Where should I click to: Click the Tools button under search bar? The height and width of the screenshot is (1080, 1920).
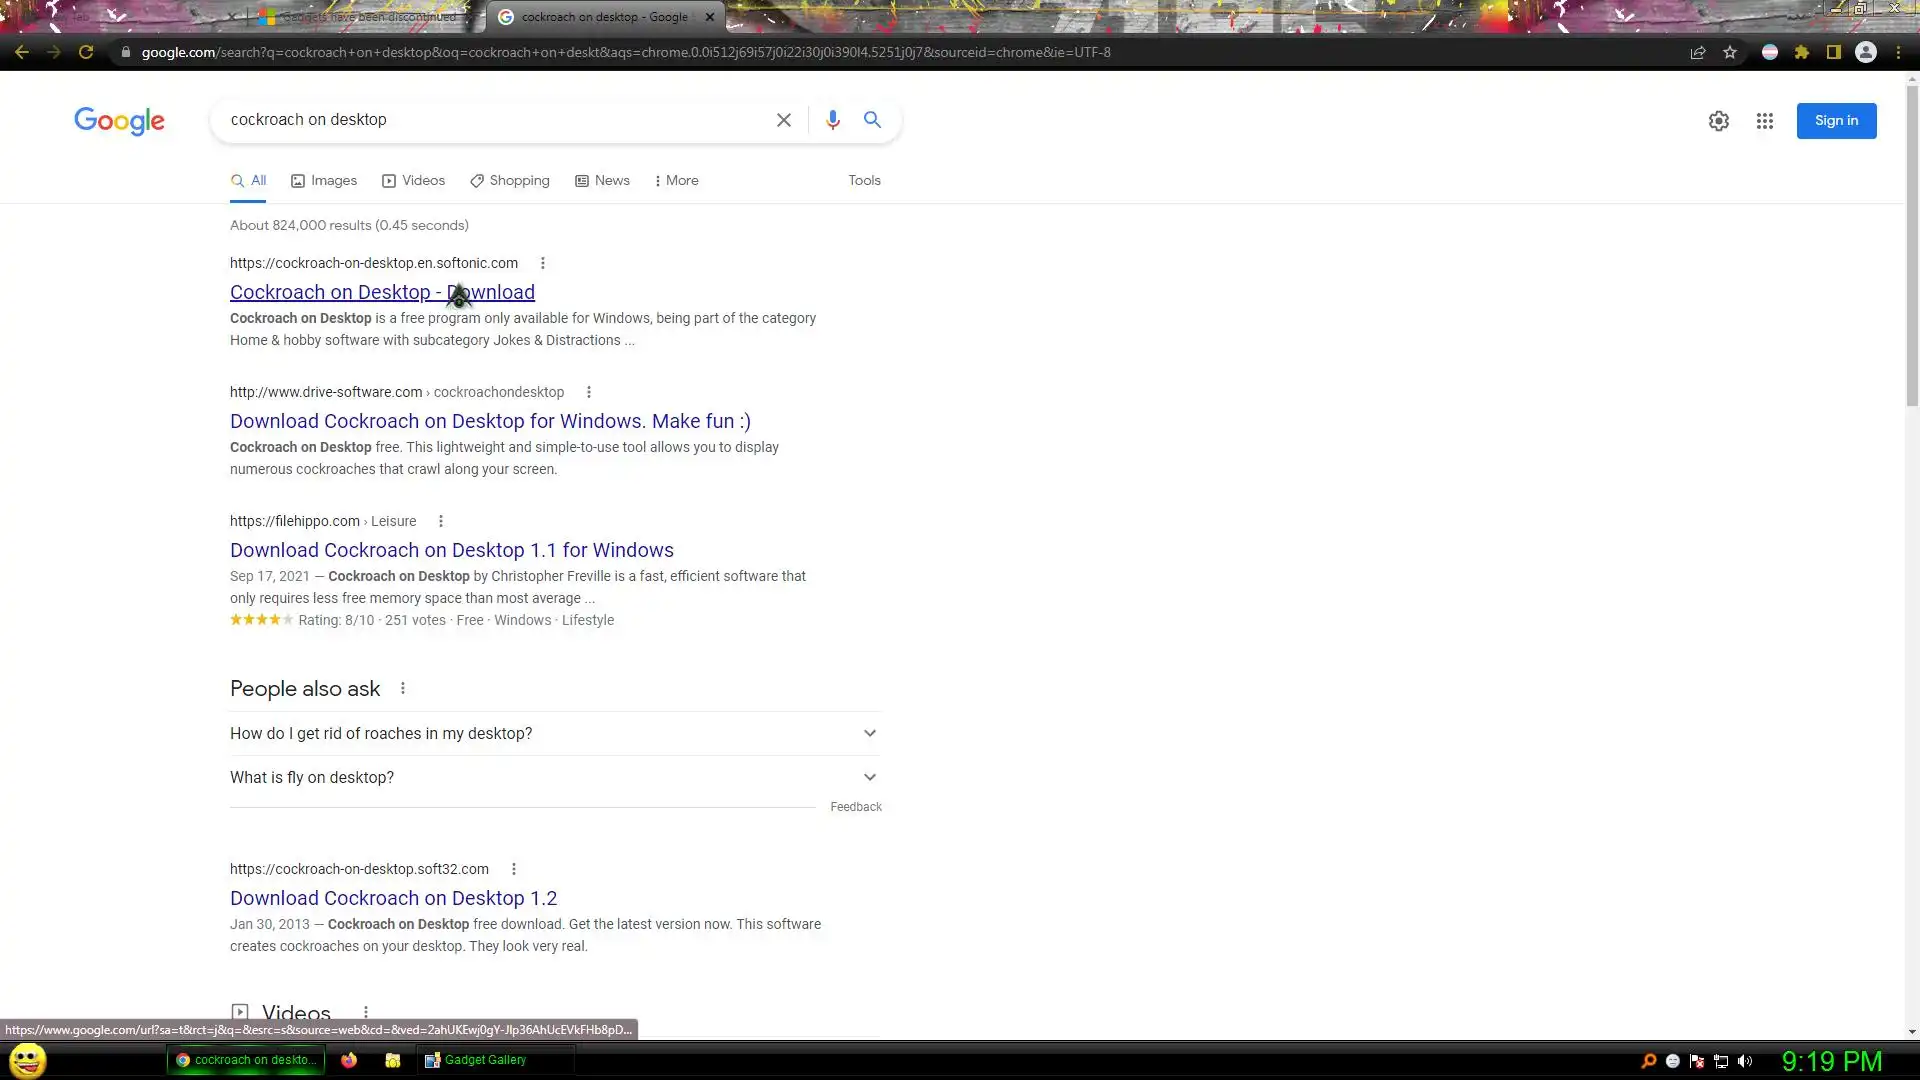[x=864, y=181]
